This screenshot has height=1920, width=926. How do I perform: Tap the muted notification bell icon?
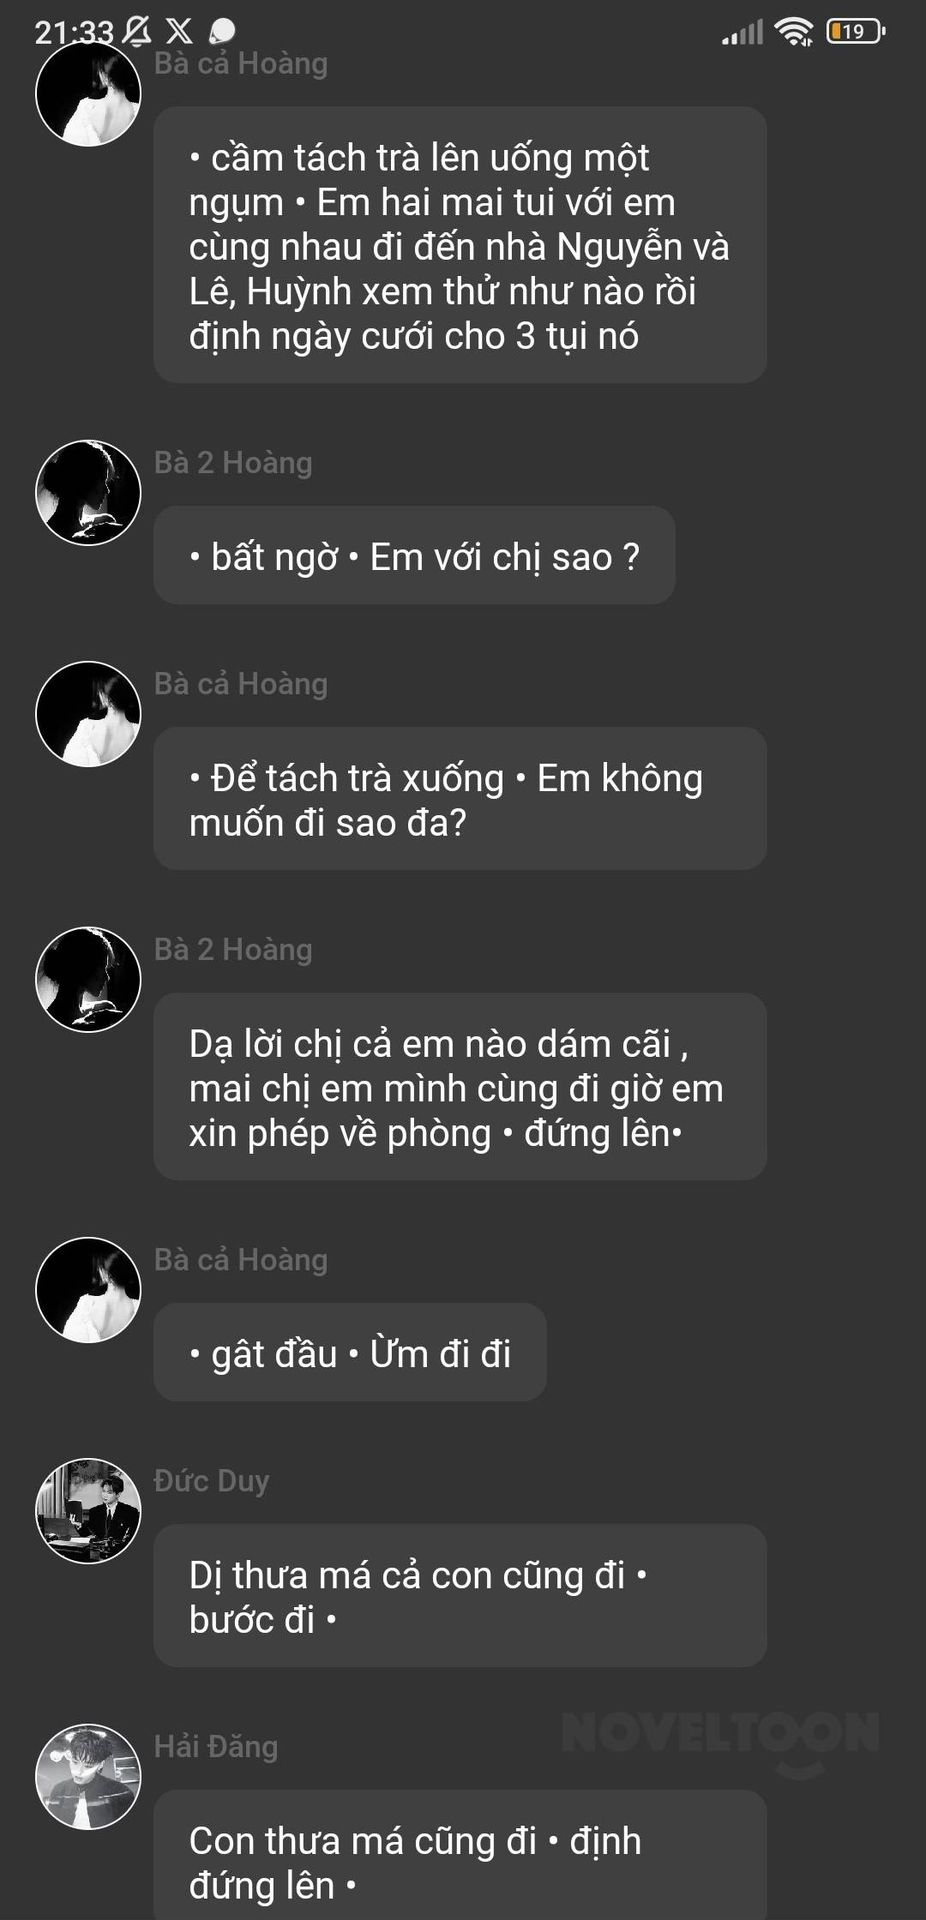click(136, 31)
